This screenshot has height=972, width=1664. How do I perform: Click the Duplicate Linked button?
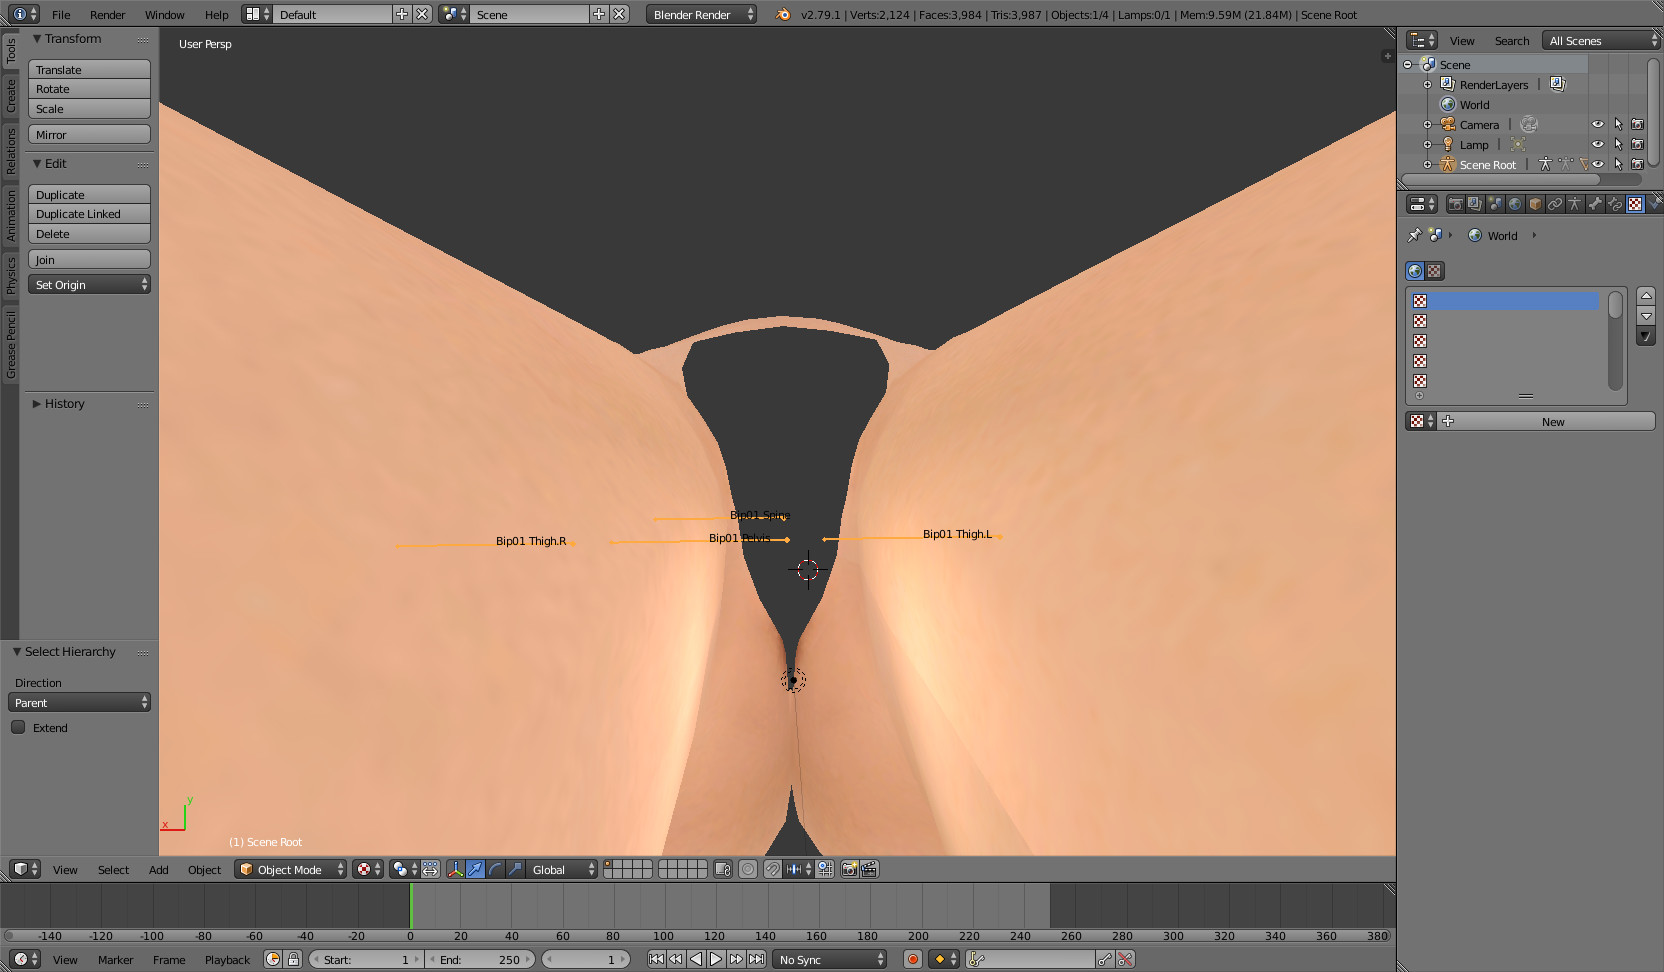(89, 214)
